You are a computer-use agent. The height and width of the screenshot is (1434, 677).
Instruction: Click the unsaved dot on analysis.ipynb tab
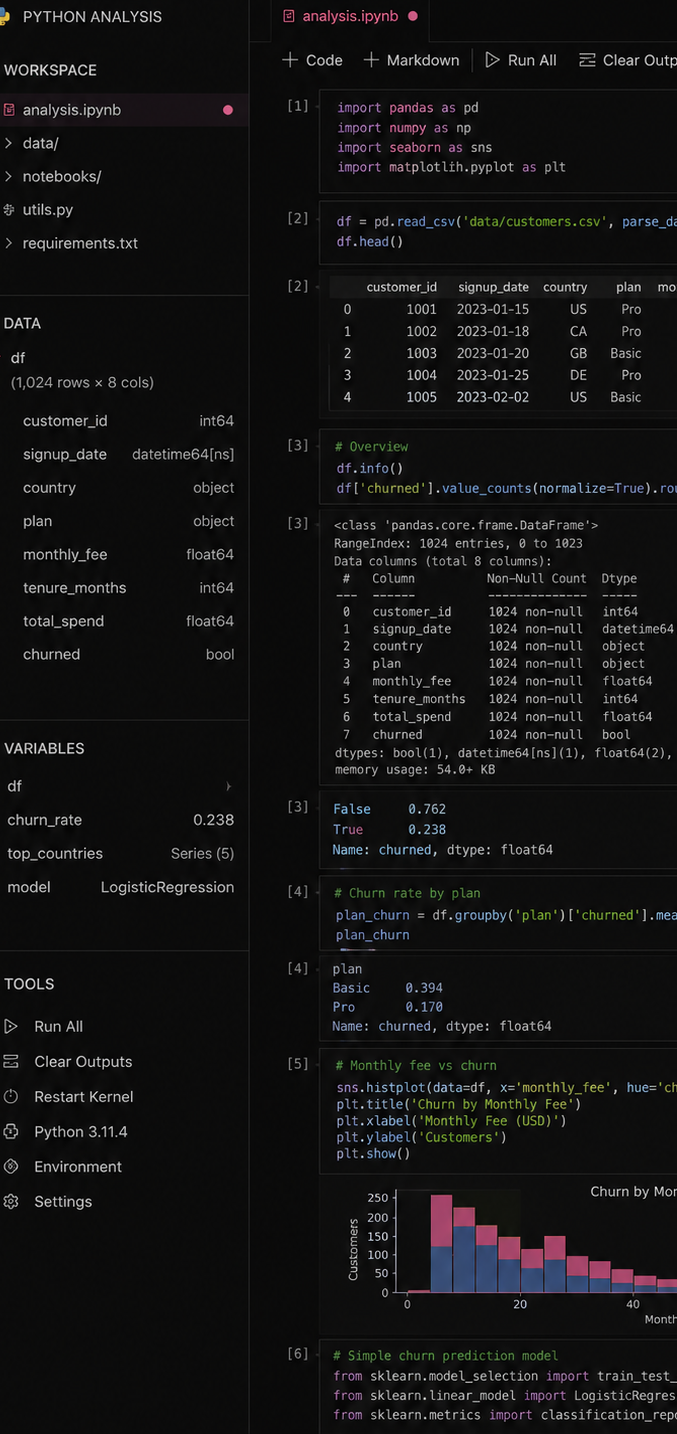coord(413,17)
